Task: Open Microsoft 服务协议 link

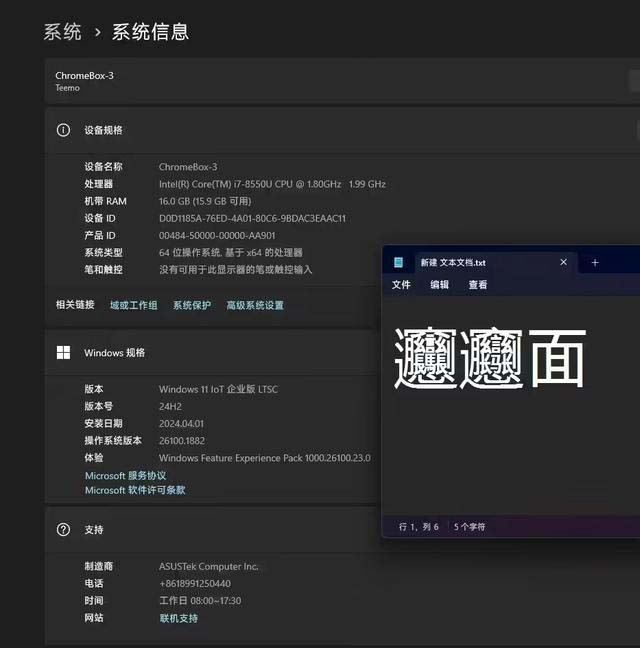Action: pos(125,476)
